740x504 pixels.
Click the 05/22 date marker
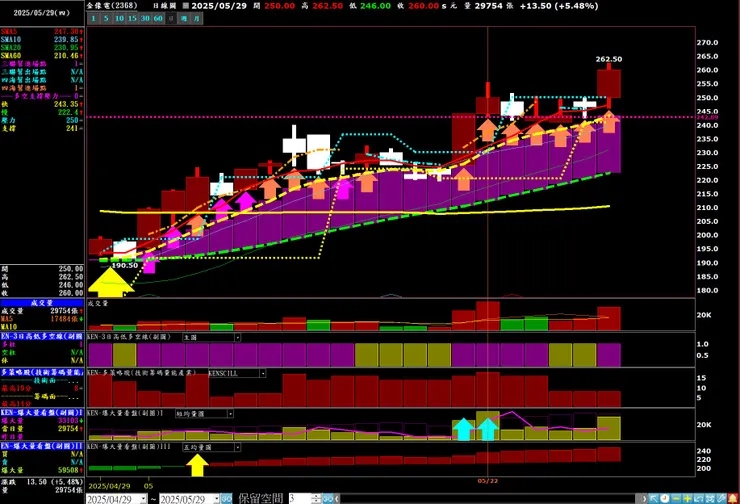[x=488, y=481]
